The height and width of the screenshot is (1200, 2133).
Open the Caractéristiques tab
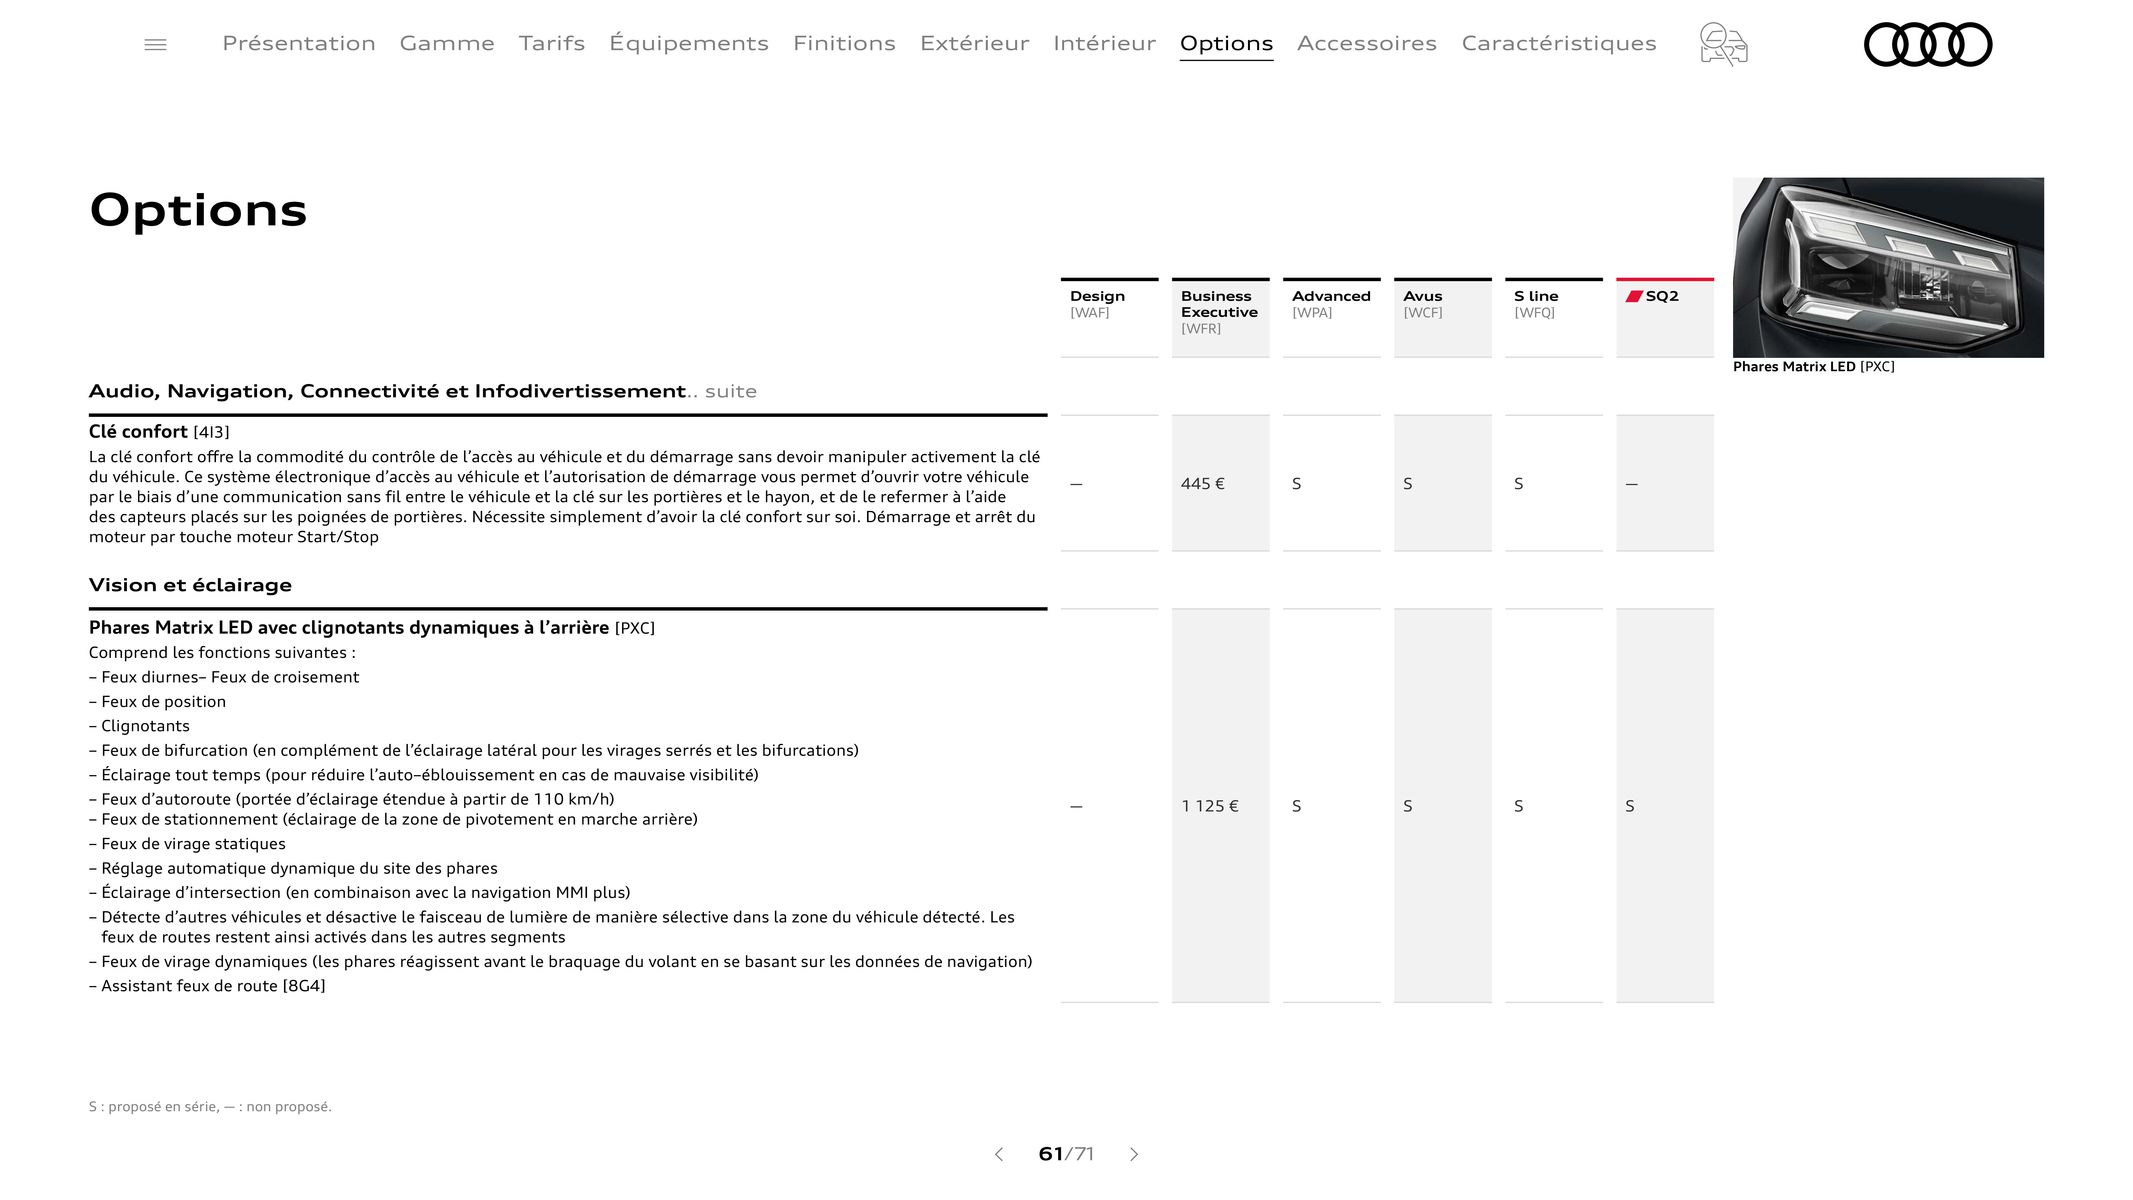click(1559, 43)
